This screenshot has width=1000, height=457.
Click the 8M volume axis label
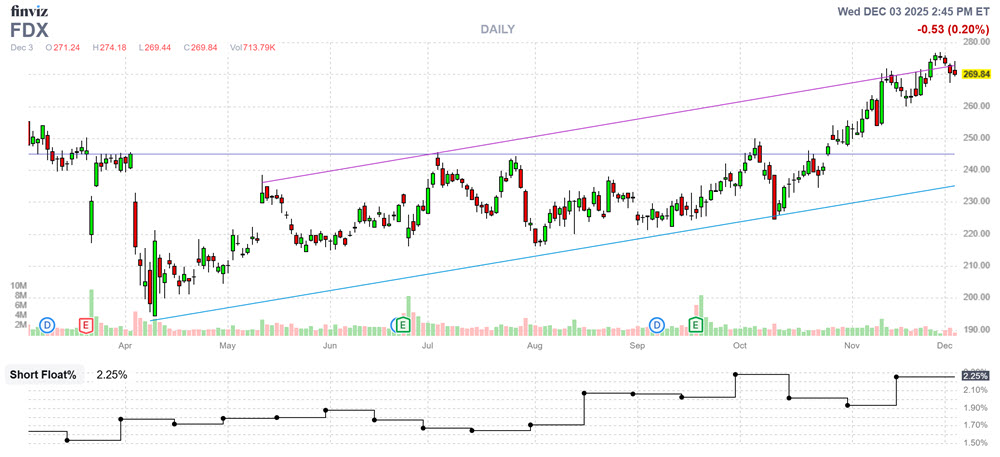(21, 296)
